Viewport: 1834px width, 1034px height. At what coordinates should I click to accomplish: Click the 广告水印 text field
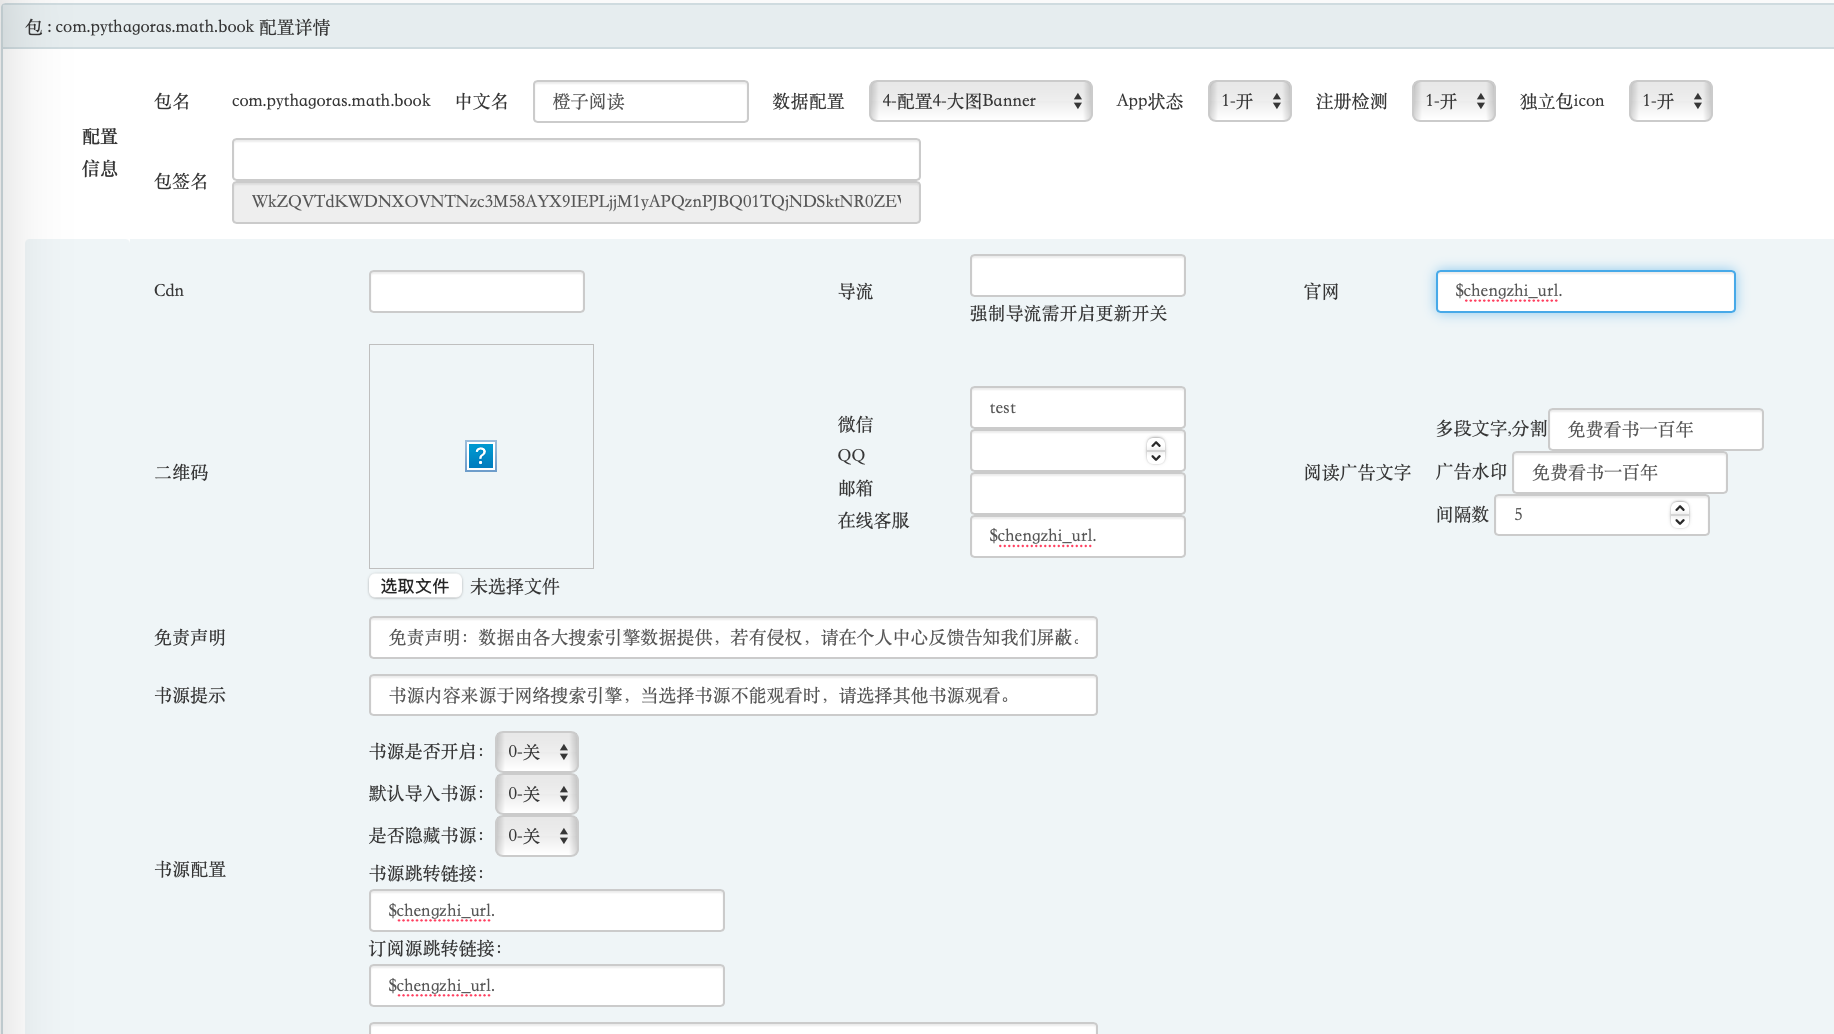pos(1619,473)
